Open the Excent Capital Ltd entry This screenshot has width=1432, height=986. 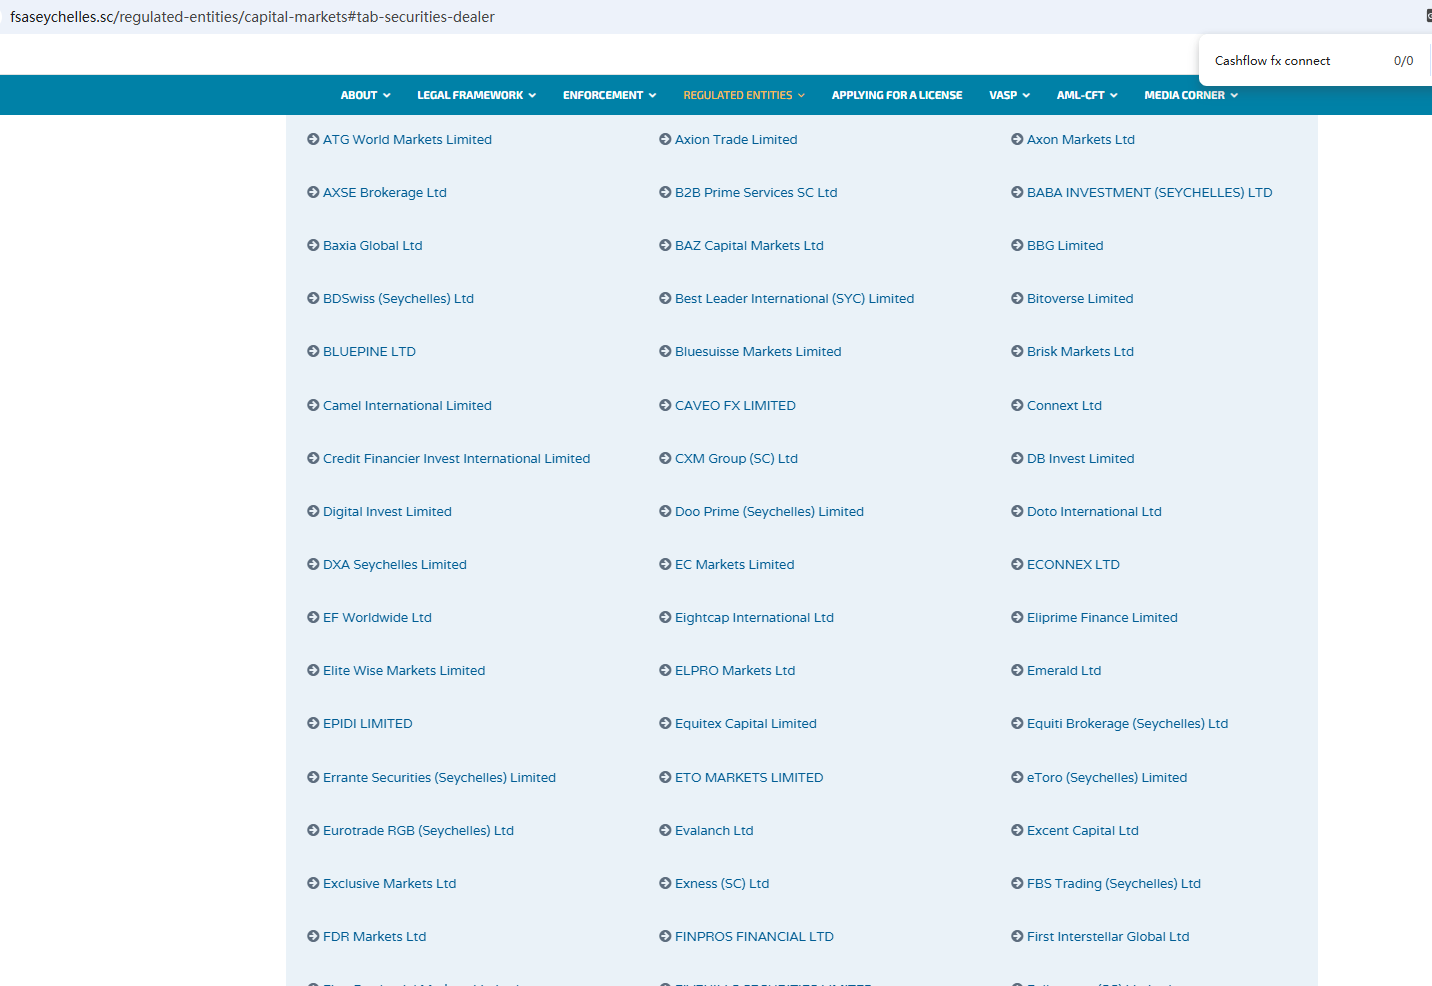(x=1083, y=831)
